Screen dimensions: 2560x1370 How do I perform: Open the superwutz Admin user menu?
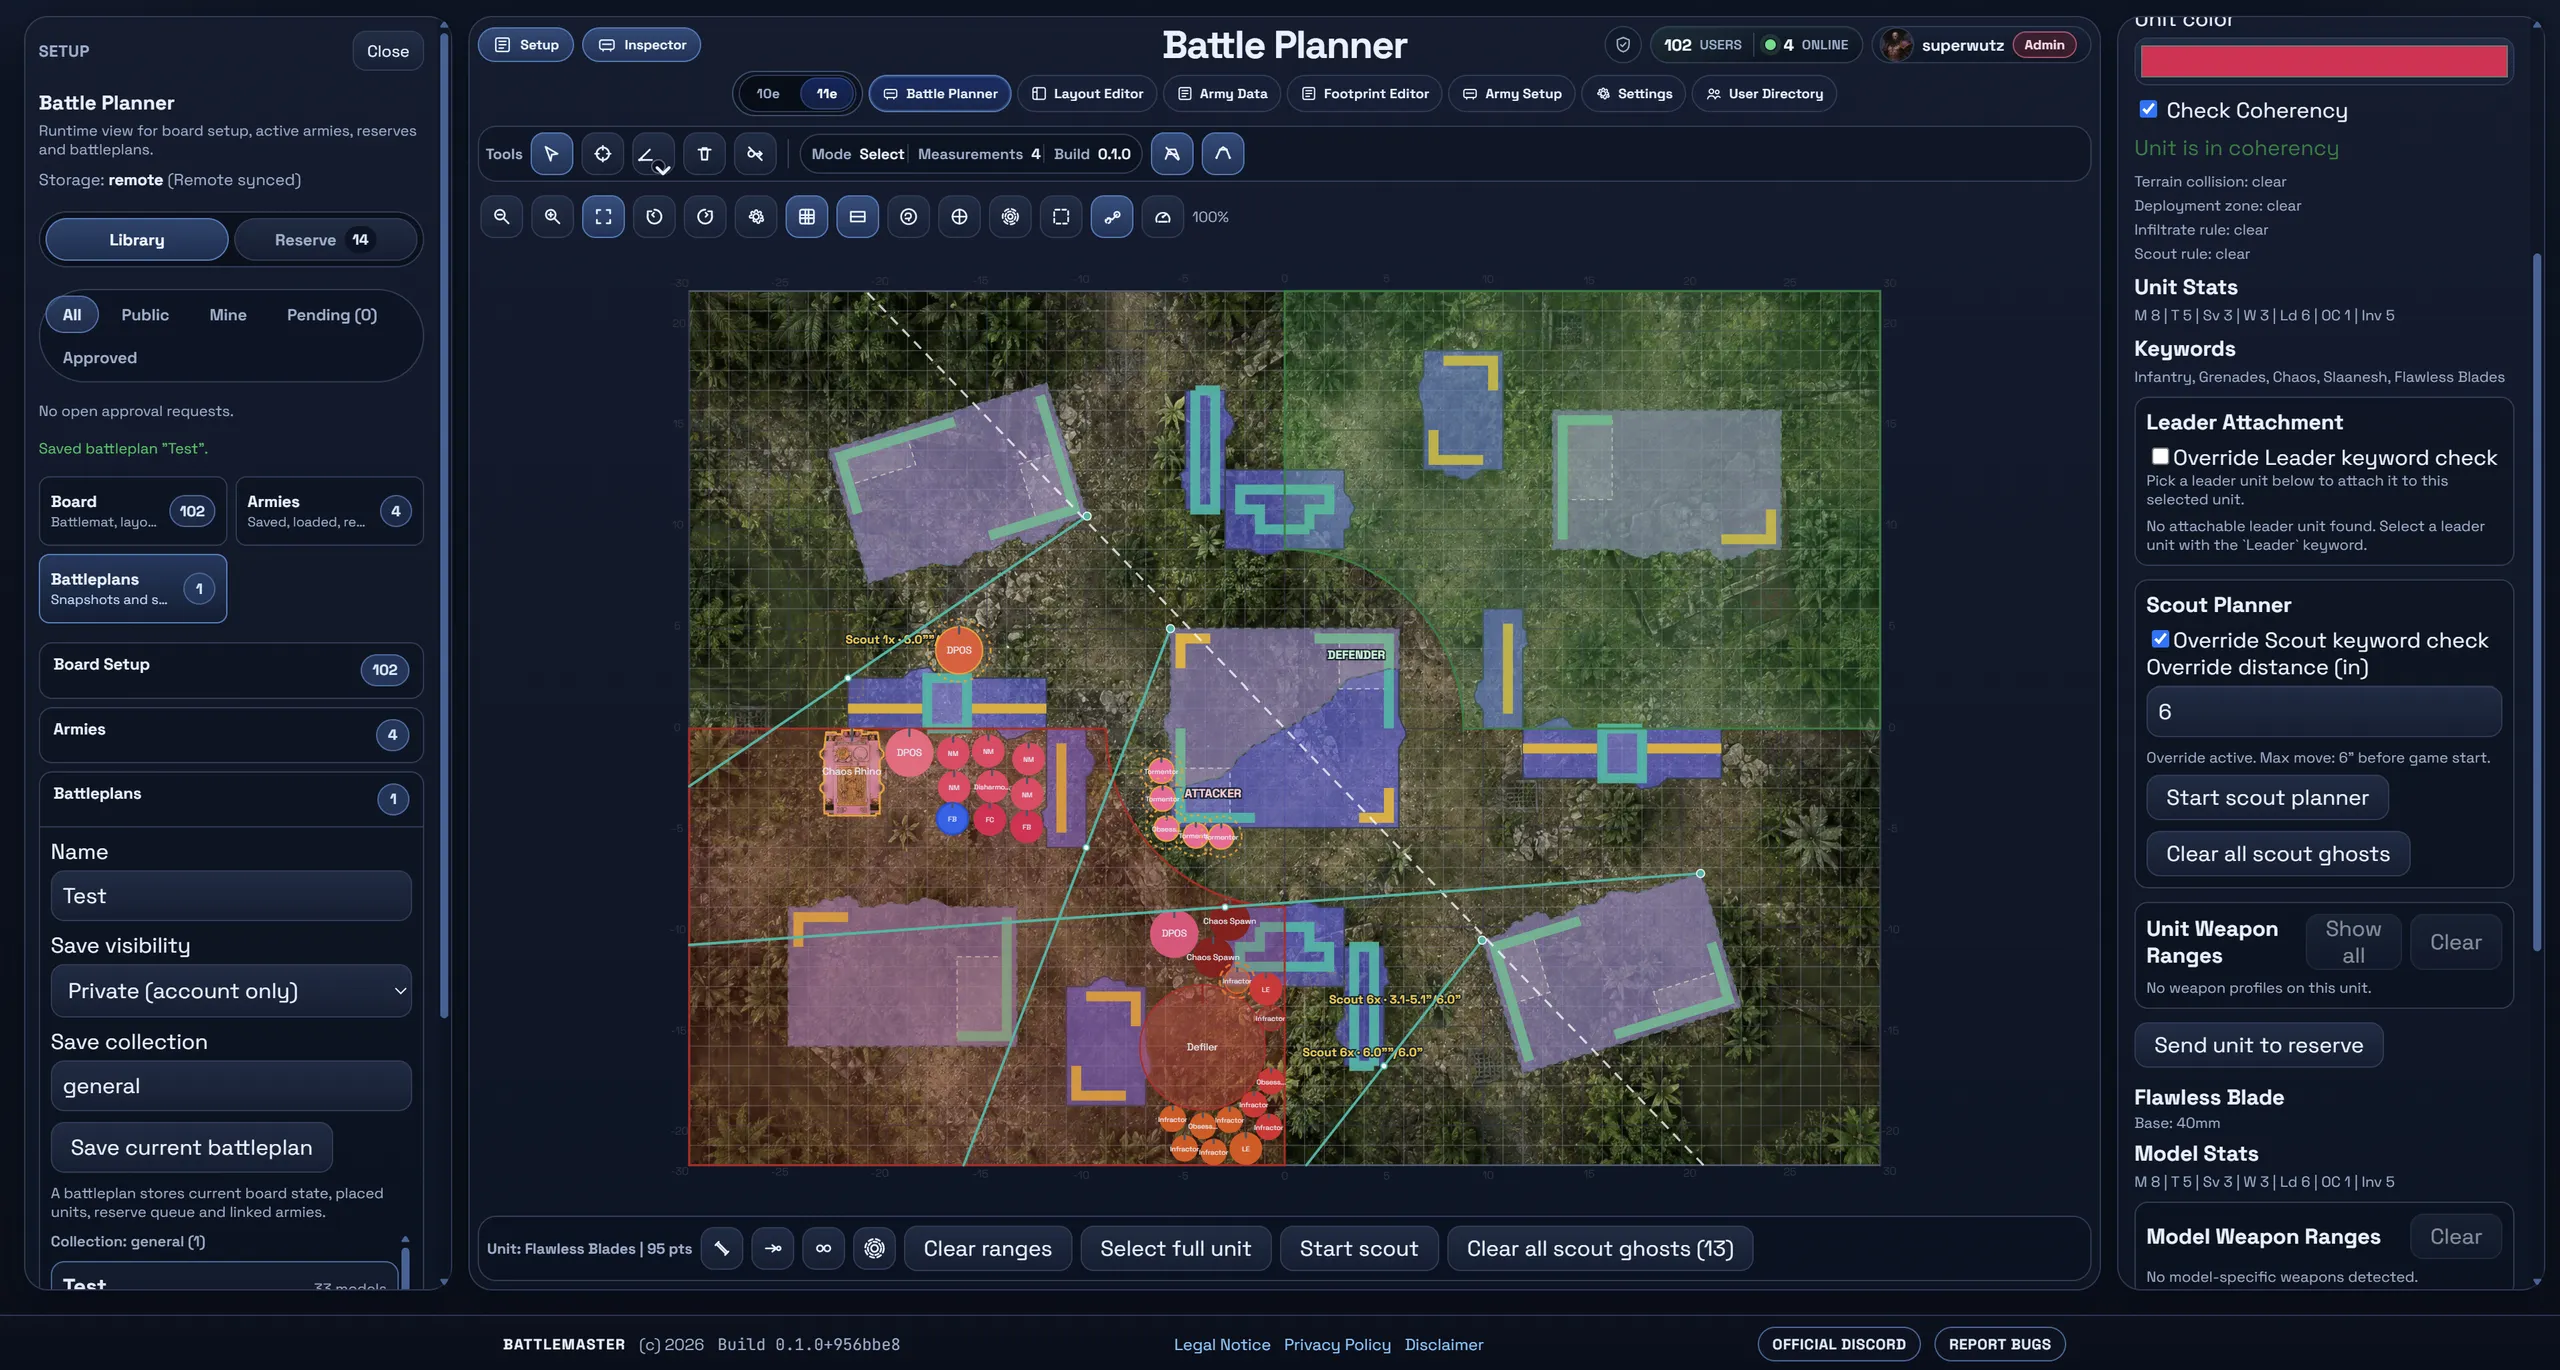coord(1980,45)
